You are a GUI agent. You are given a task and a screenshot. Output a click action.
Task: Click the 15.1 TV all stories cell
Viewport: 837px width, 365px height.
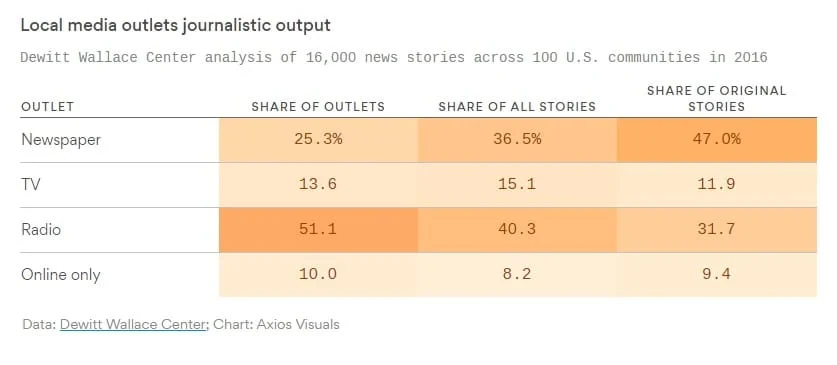click(x=517, y=185)
